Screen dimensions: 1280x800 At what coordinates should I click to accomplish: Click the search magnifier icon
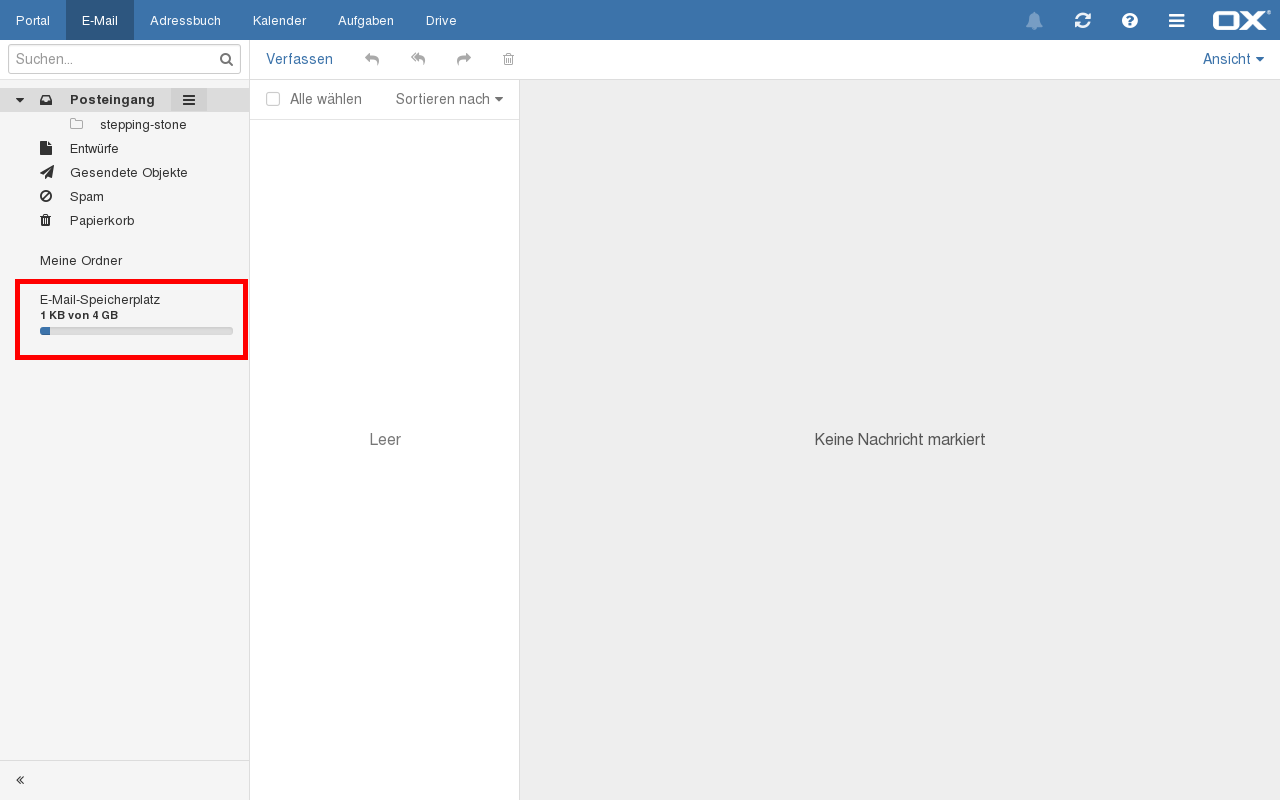226,60
